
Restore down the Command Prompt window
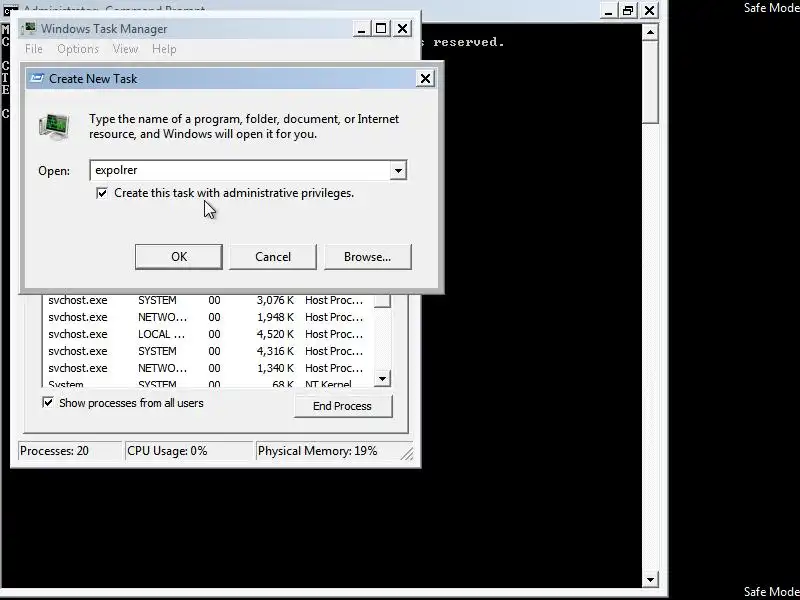[x=628, y=10]
